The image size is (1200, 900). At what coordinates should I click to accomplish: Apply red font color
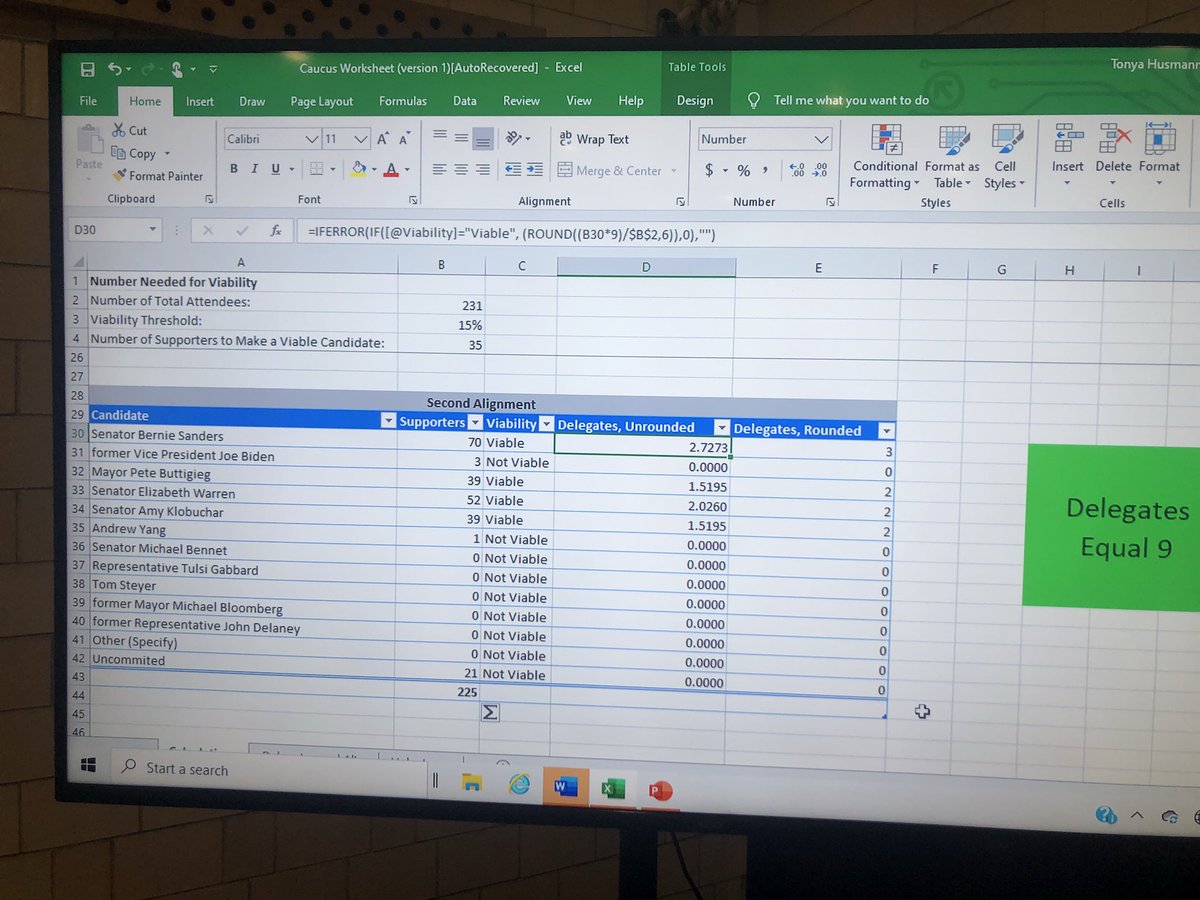point(392,170)
